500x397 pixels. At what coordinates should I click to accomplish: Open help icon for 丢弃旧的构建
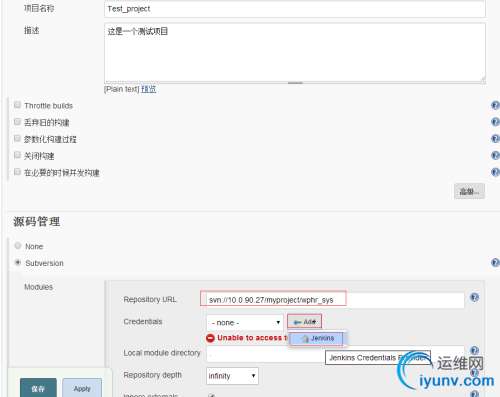pos(495,122)
